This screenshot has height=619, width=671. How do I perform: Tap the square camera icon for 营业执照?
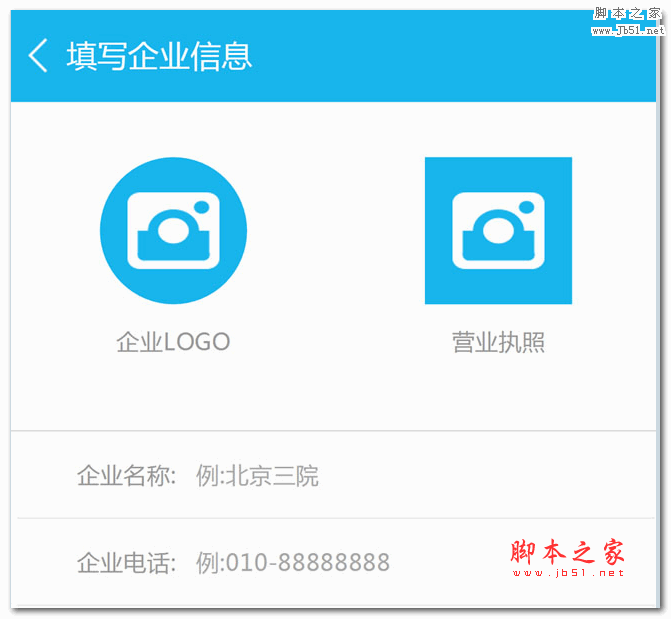(498, 231)
